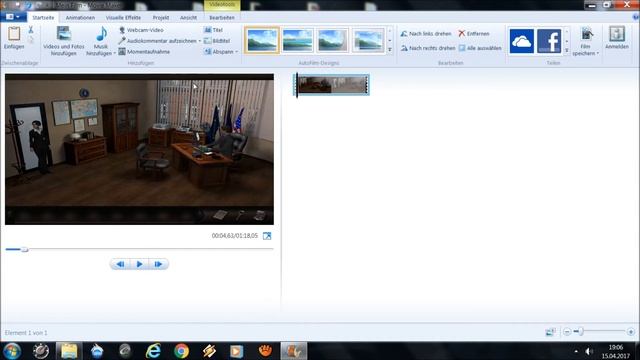The image size is (640, 360).
Task: Select the video clip in storyboard
Action: 333,85
